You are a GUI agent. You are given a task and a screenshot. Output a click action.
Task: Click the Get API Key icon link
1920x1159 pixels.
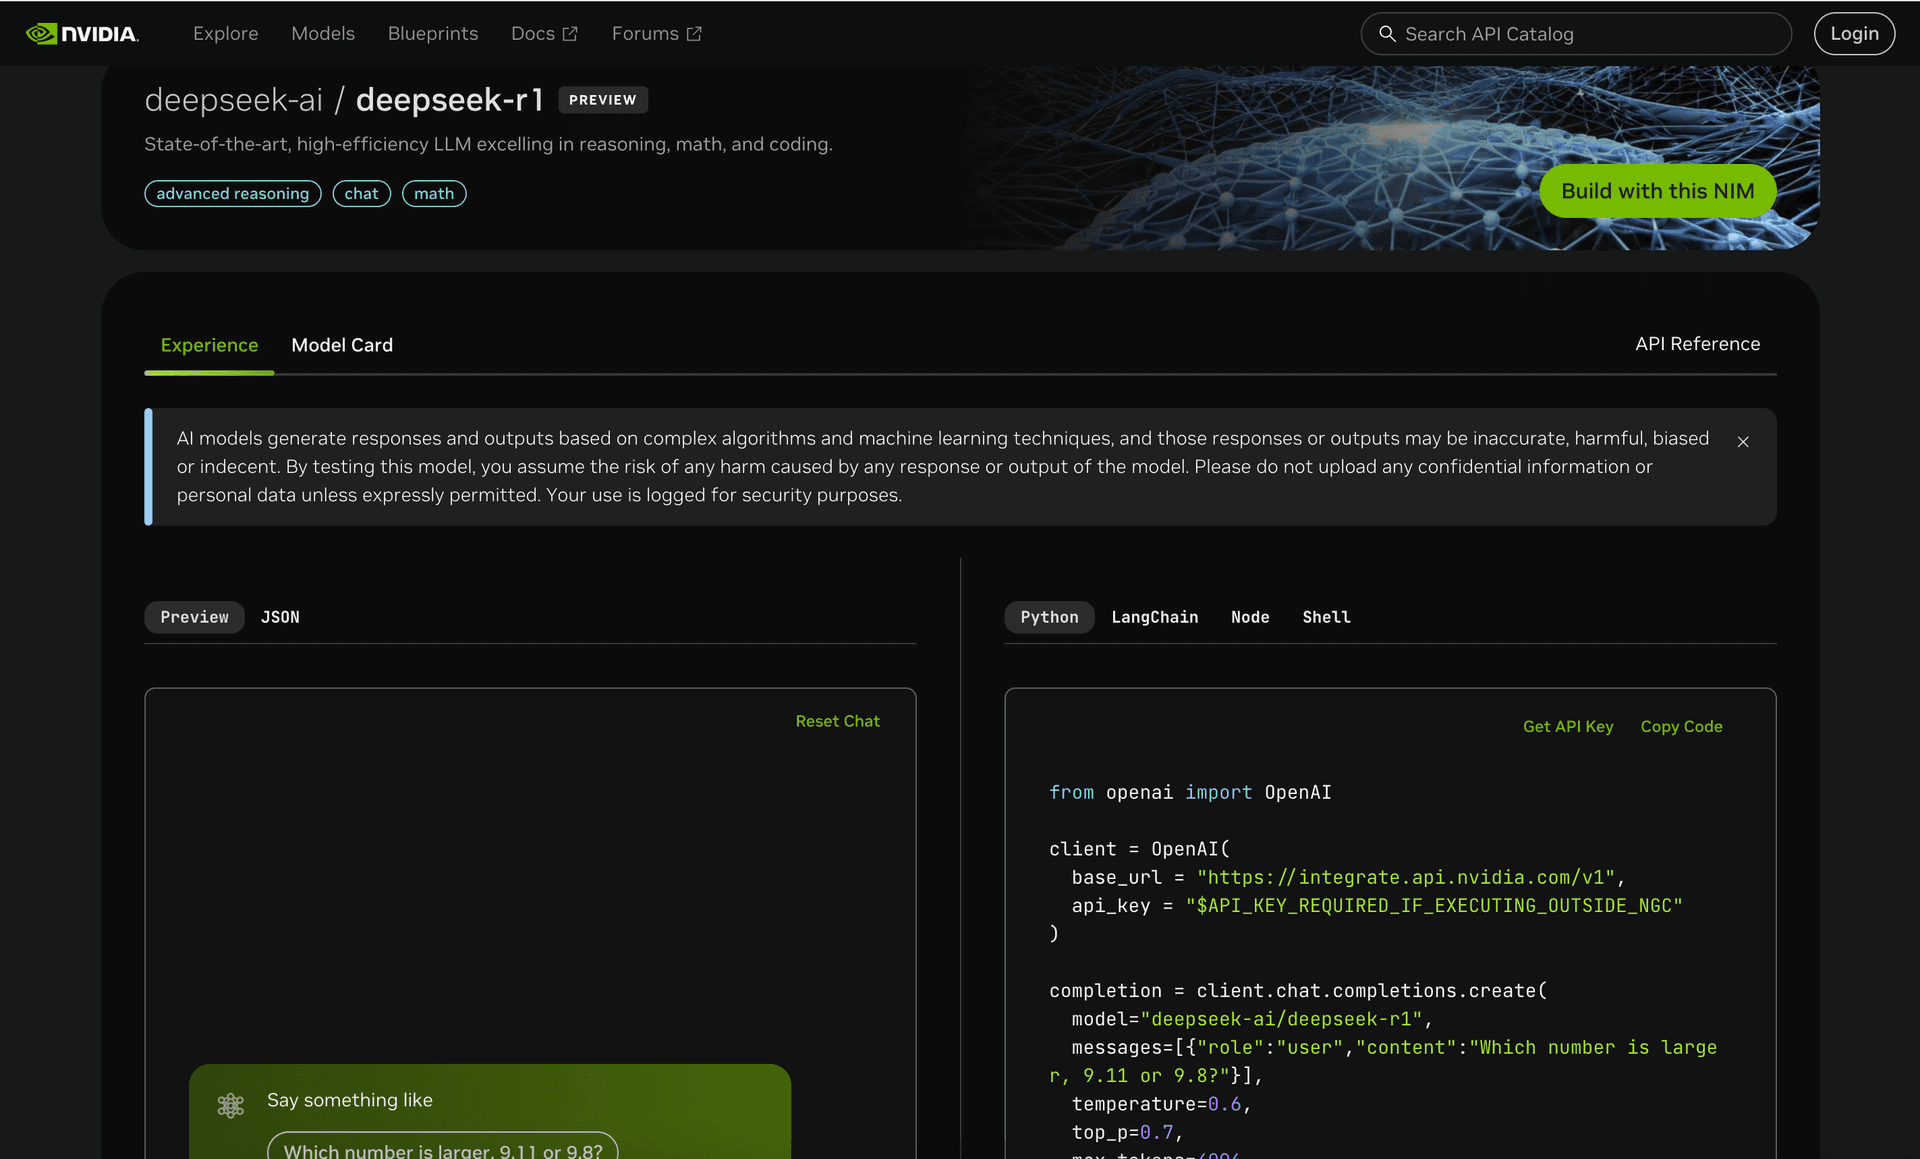coord(1568,726)
